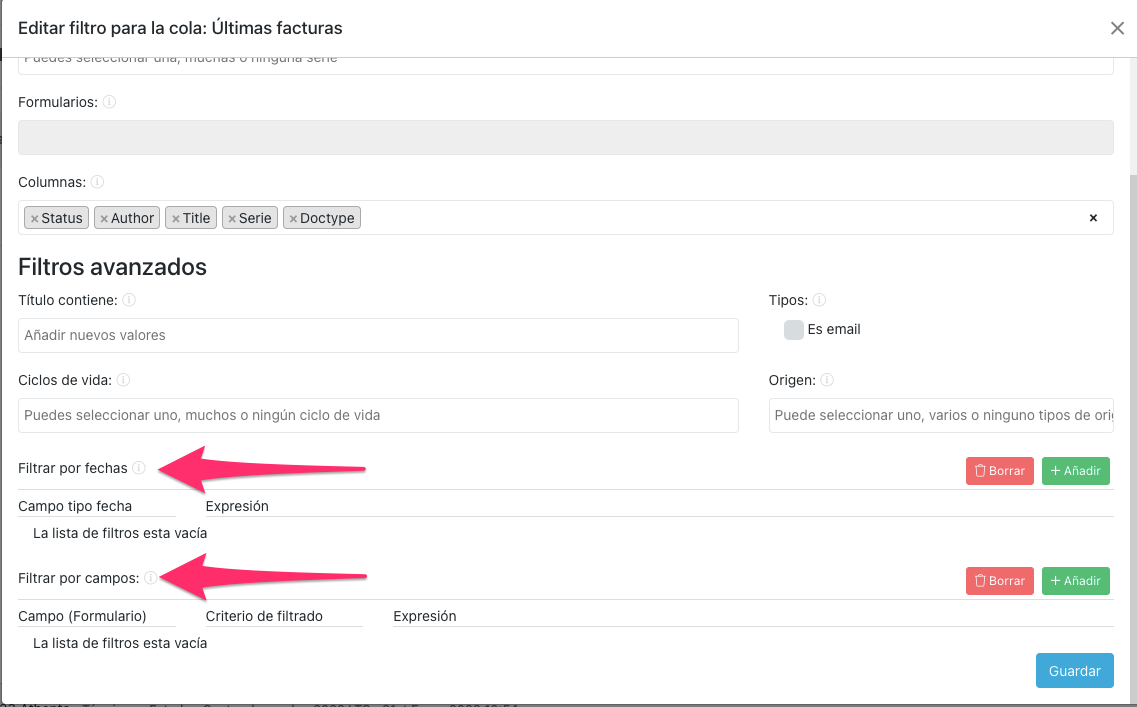The height and width of the screenshot is (707, 1137).
Task: Add a new date filter with Añadir
Action: (1075, 471)
